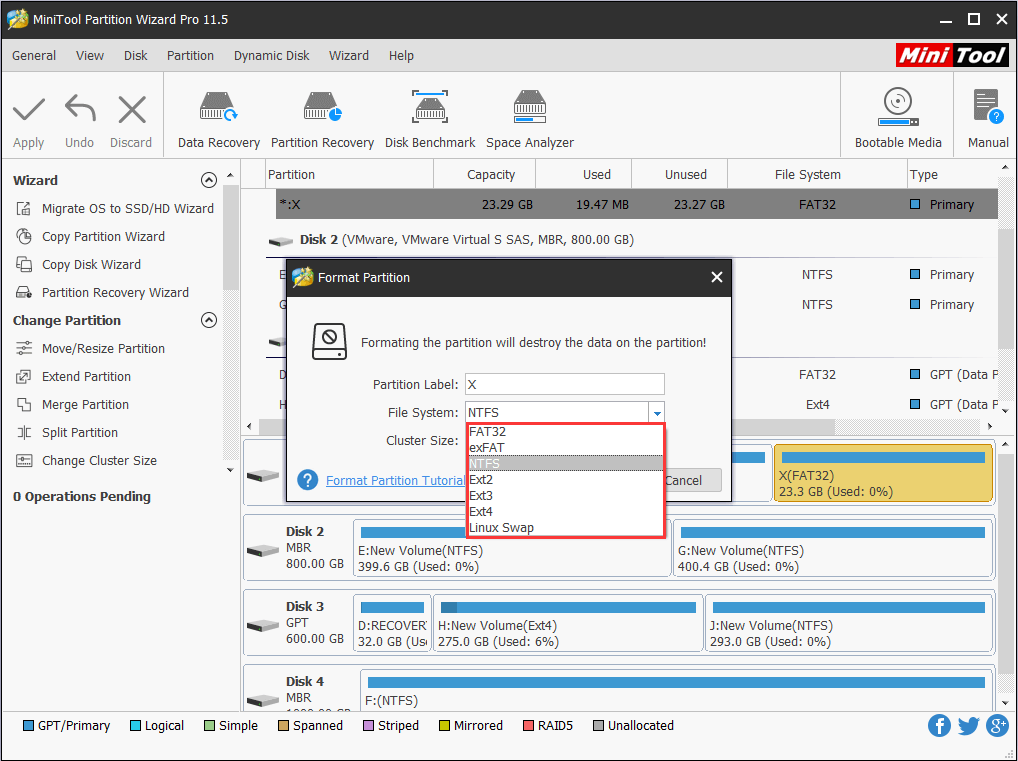Screen dimensions: 1018x761
Task: Choose Ext3 from file system list
Action: point(565,495)
